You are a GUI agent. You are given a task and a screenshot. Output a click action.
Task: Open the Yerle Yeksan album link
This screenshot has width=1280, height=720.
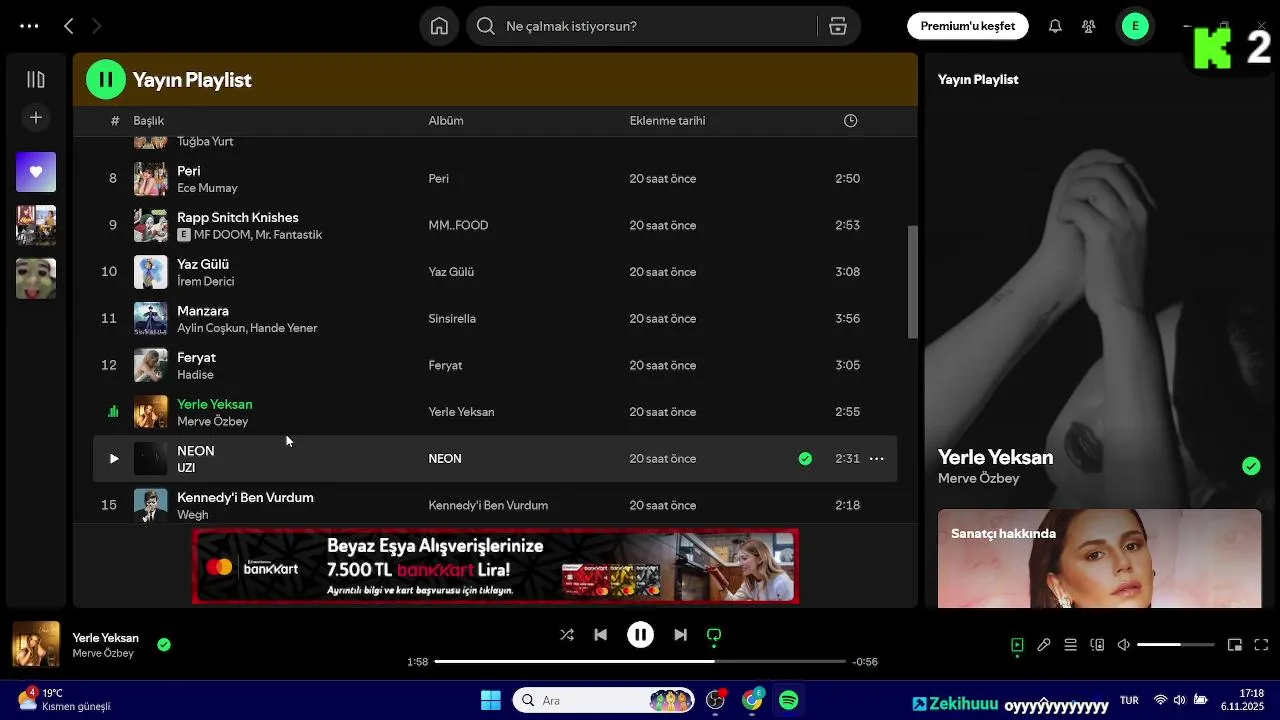461,412
